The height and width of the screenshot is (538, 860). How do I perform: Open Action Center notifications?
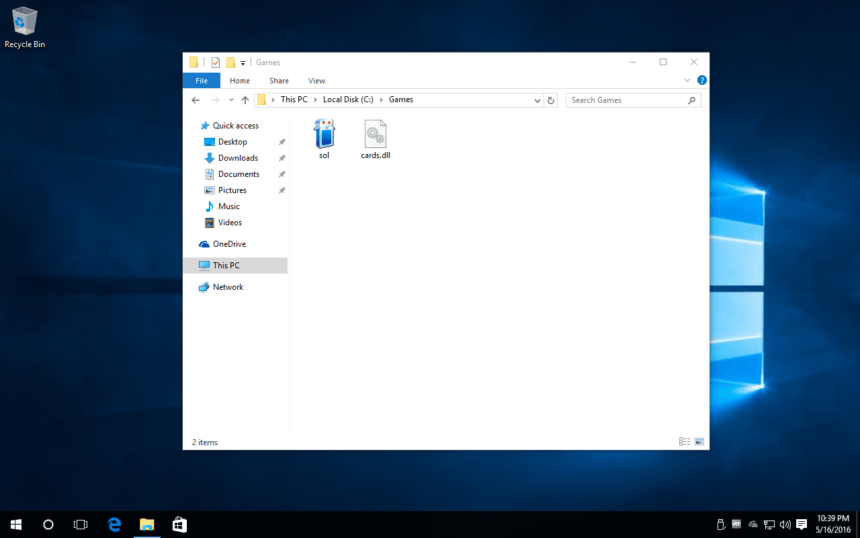(801, 525)
